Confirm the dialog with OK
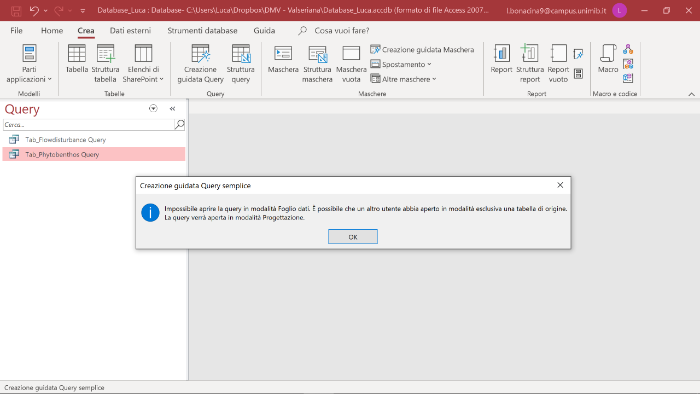The width and height of the screenshot is (700, 394). (x=353, y=237)
